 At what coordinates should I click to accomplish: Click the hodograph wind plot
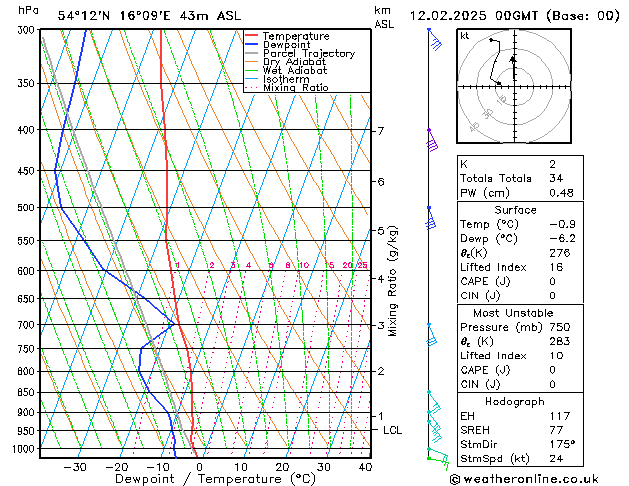pos(514,86)
